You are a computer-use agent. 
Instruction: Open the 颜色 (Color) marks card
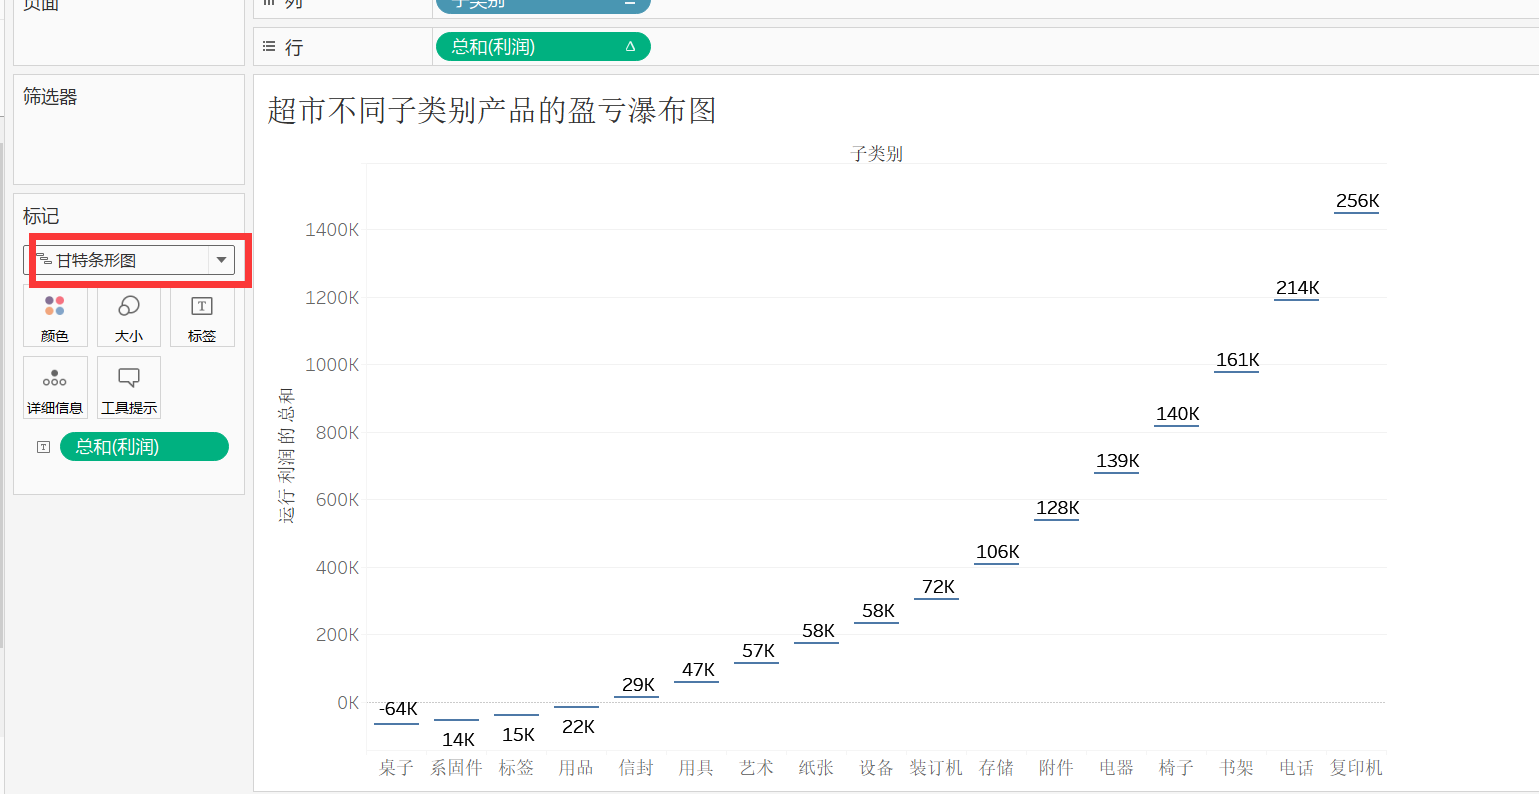[55, 315]
